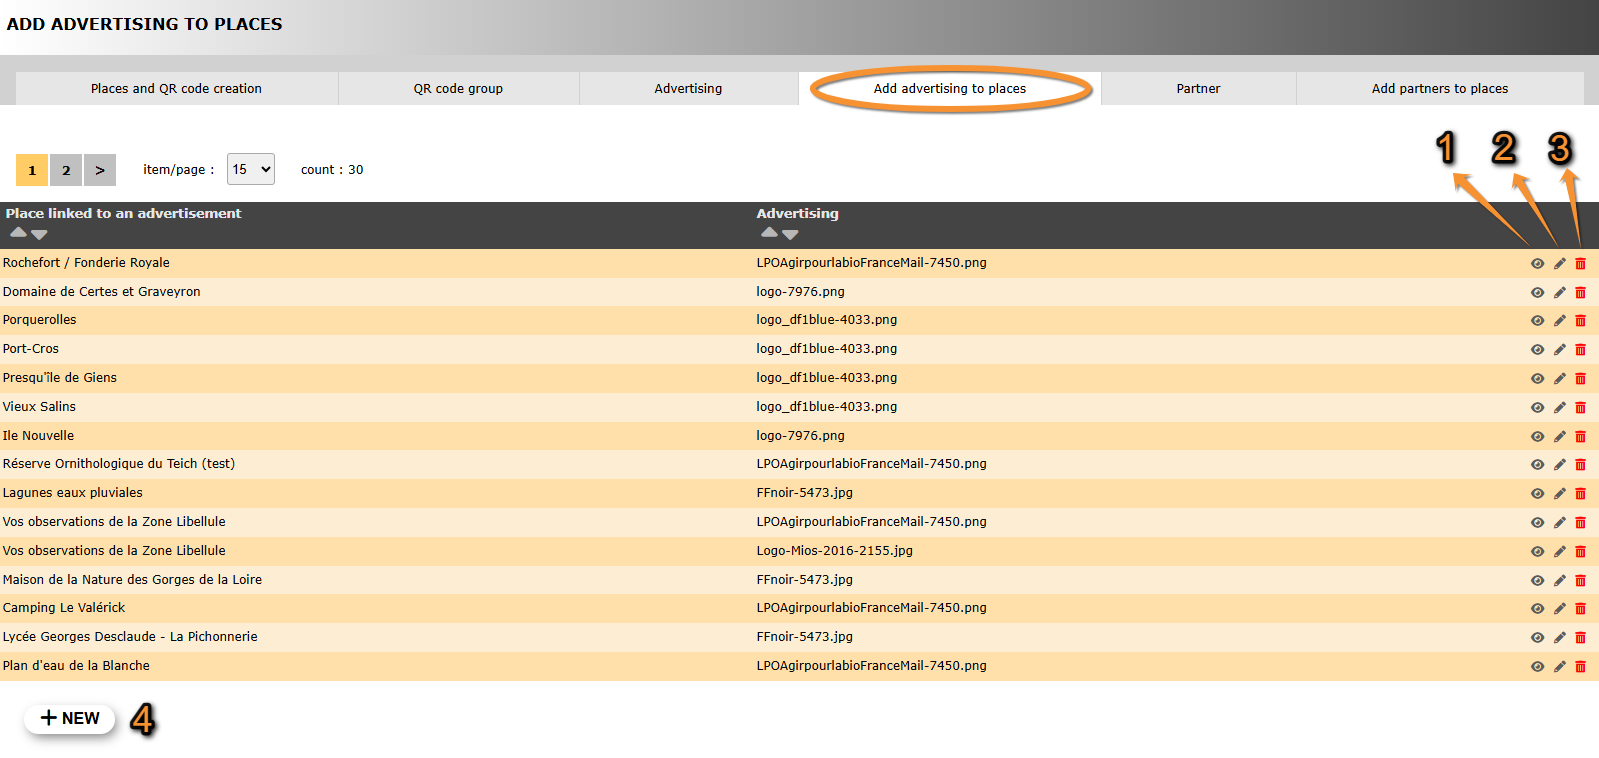
Task: Edit the Vieux Salins advertisement link
Action: [x=1559, y=408]
